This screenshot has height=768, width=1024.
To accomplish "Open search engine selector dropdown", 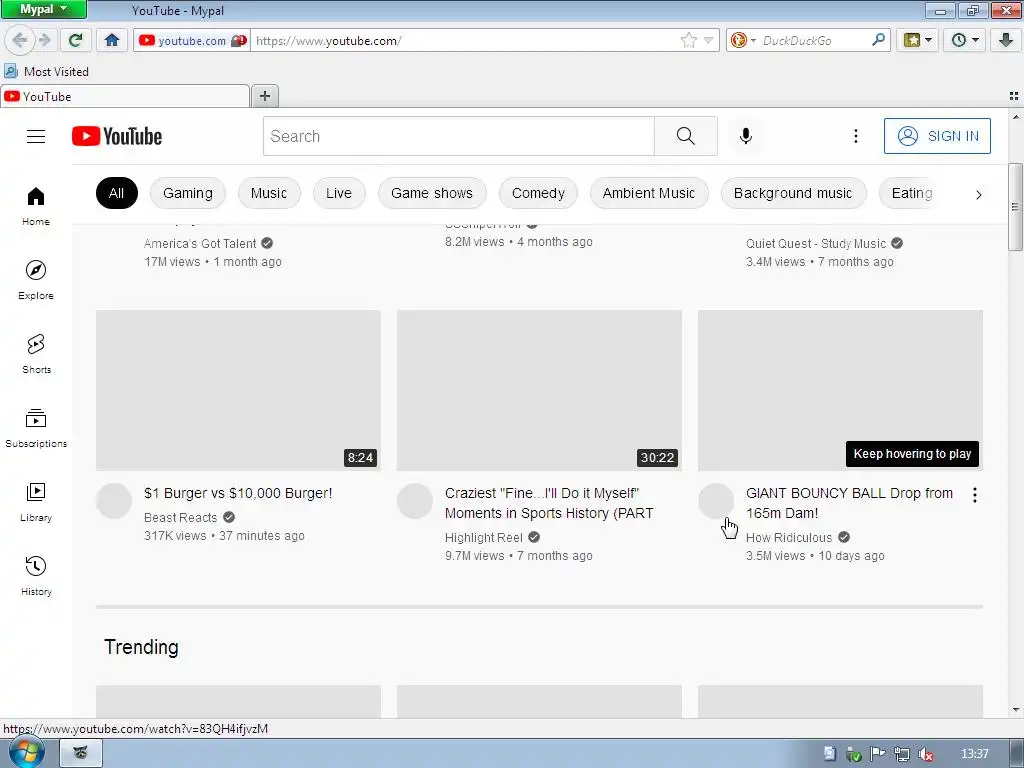I will pos(743,40).
